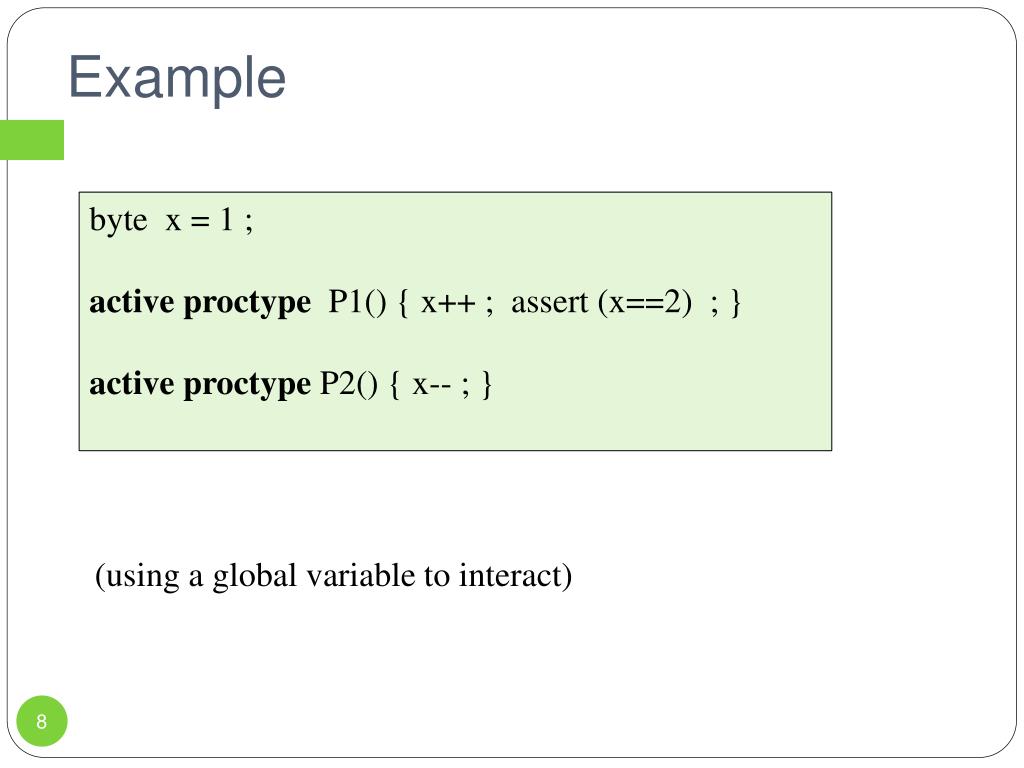Image resolution: width=1024 pixels, height=768 pixels.
Task: Click the number '1' in byte declaration
Action: coord(226,219)
